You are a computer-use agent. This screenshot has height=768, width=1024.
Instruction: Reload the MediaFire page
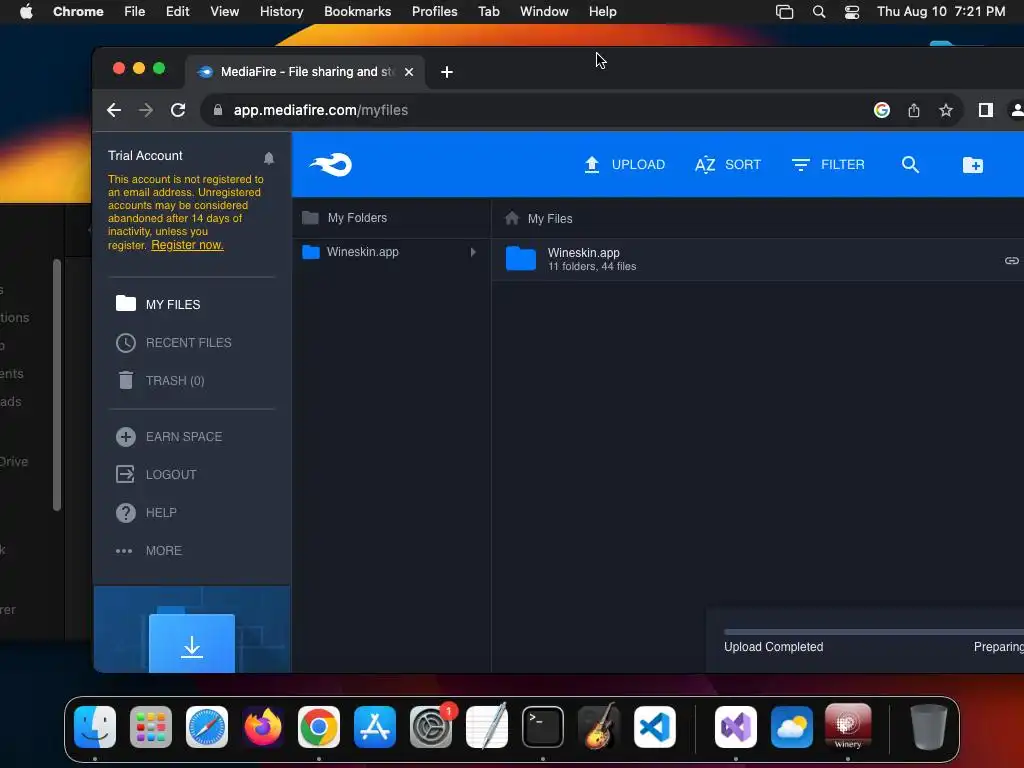(178, 110)
